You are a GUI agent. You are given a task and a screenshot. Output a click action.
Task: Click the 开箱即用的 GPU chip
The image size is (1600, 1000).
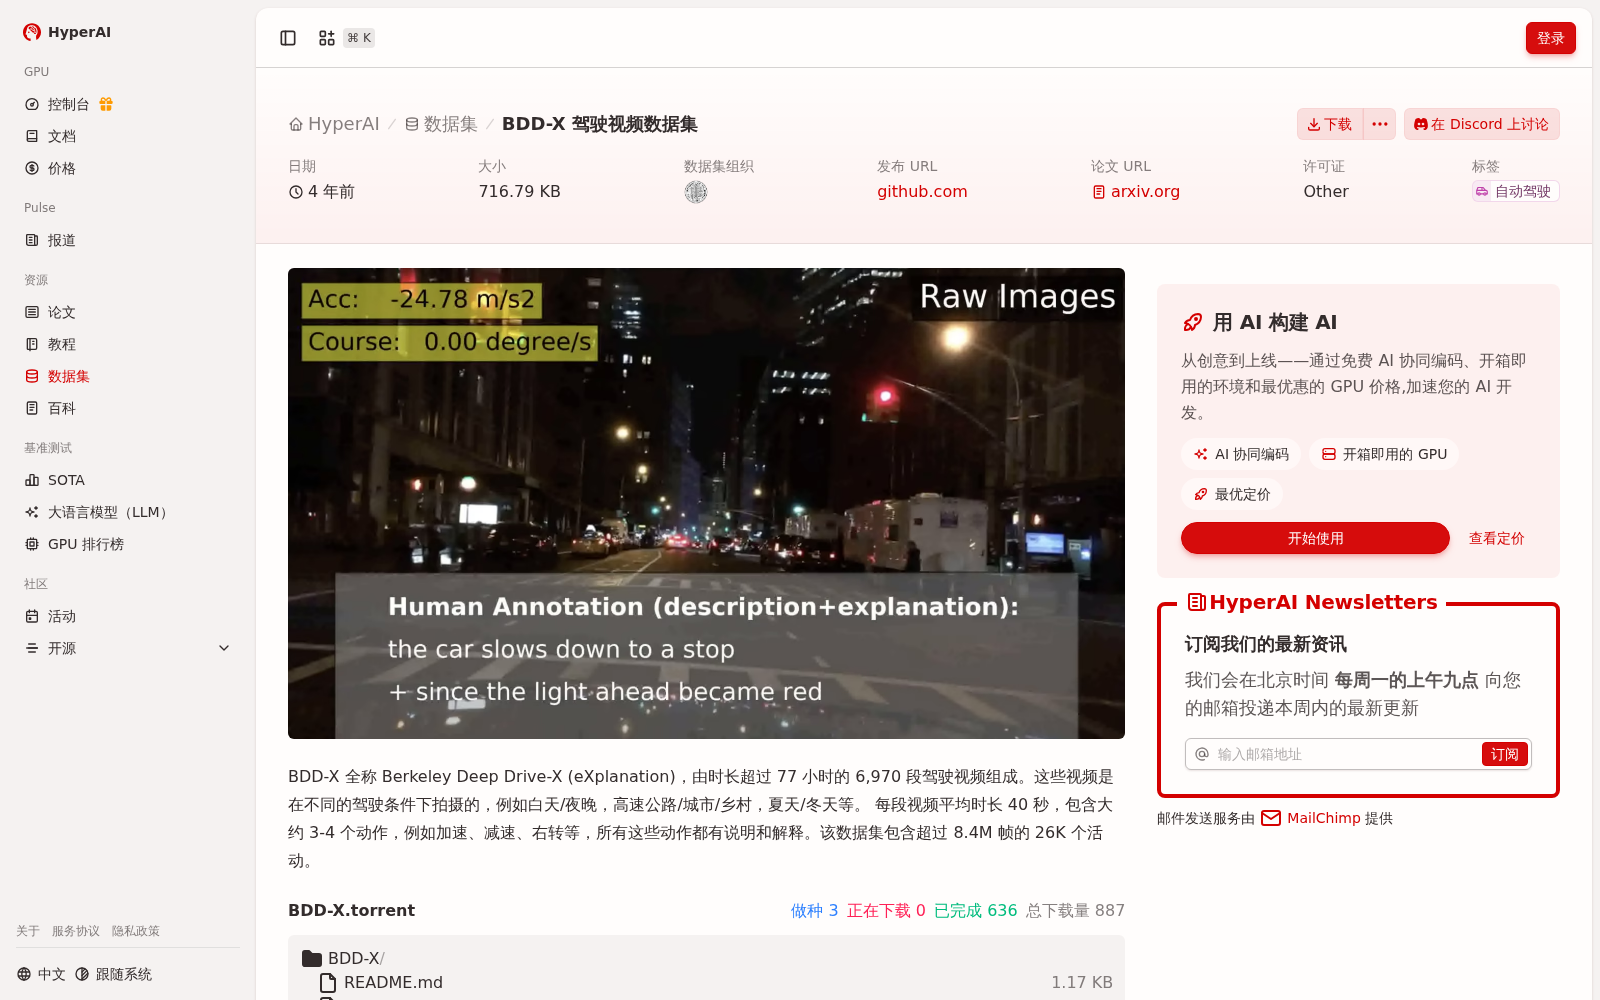click(x=1384, y=454)
